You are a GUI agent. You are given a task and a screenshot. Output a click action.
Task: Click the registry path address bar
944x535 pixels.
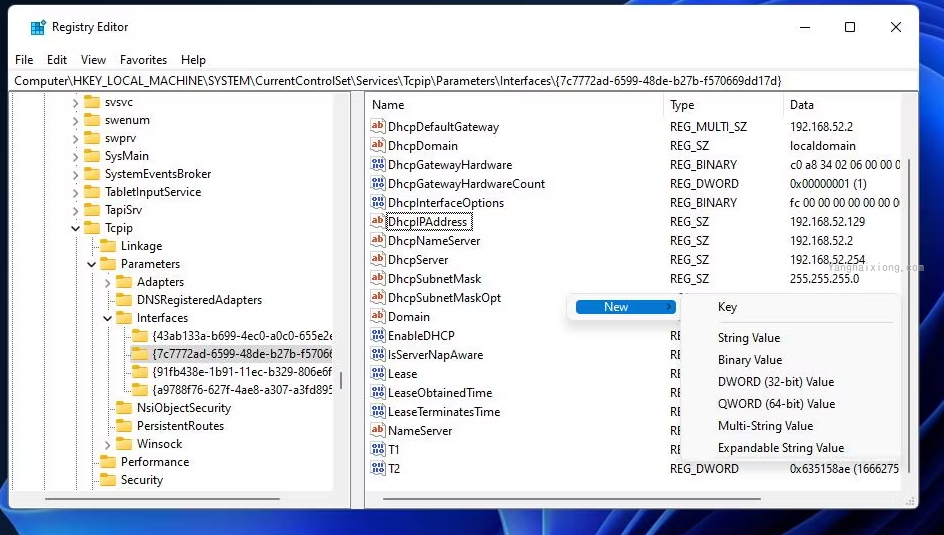[x=464, y=81]
